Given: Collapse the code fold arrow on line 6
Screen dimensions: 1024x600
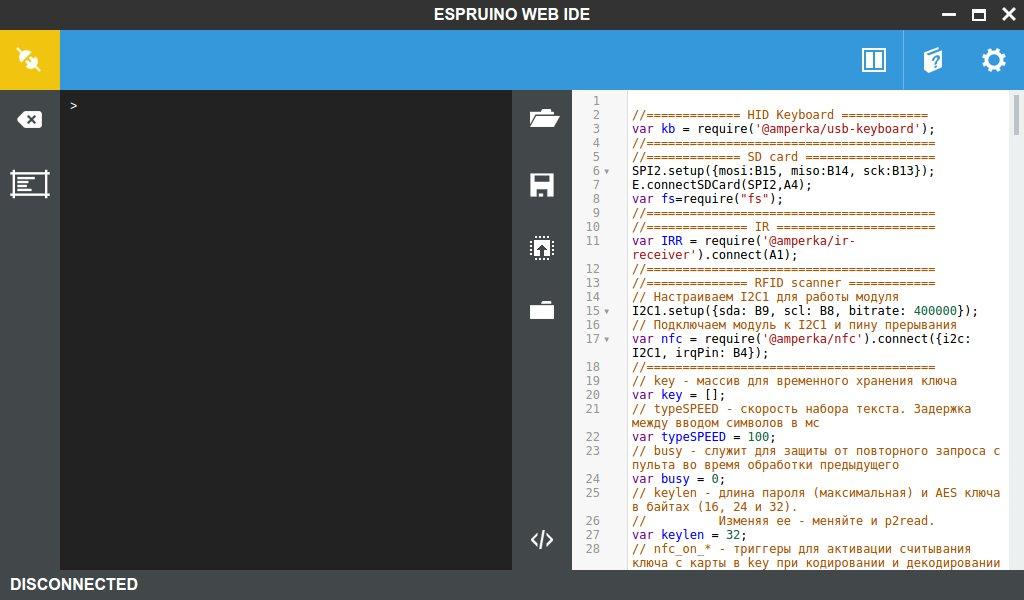Looking at the screenshot, I should coord(607,171).
